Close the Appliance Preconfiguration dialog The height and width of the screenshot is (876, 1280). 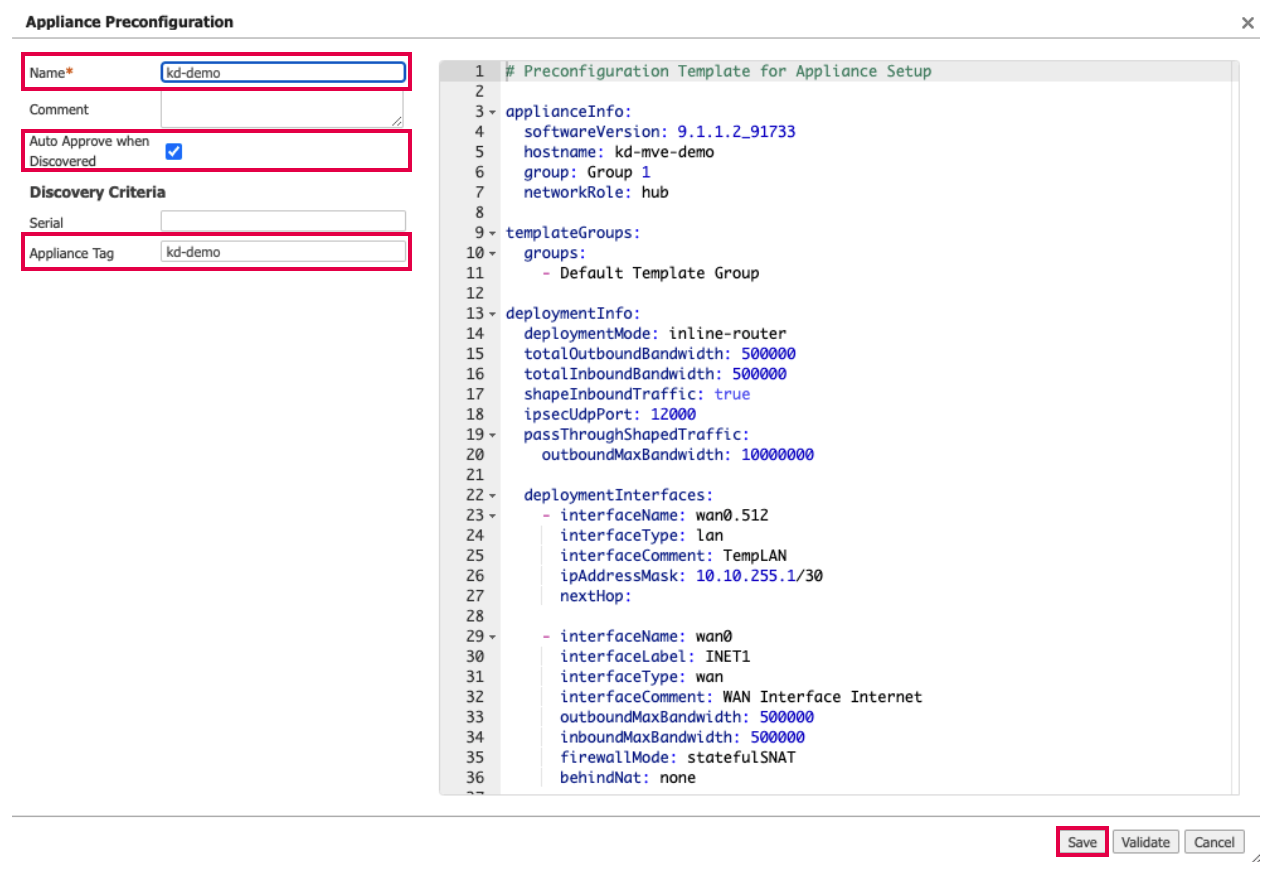coord(1247,23)
